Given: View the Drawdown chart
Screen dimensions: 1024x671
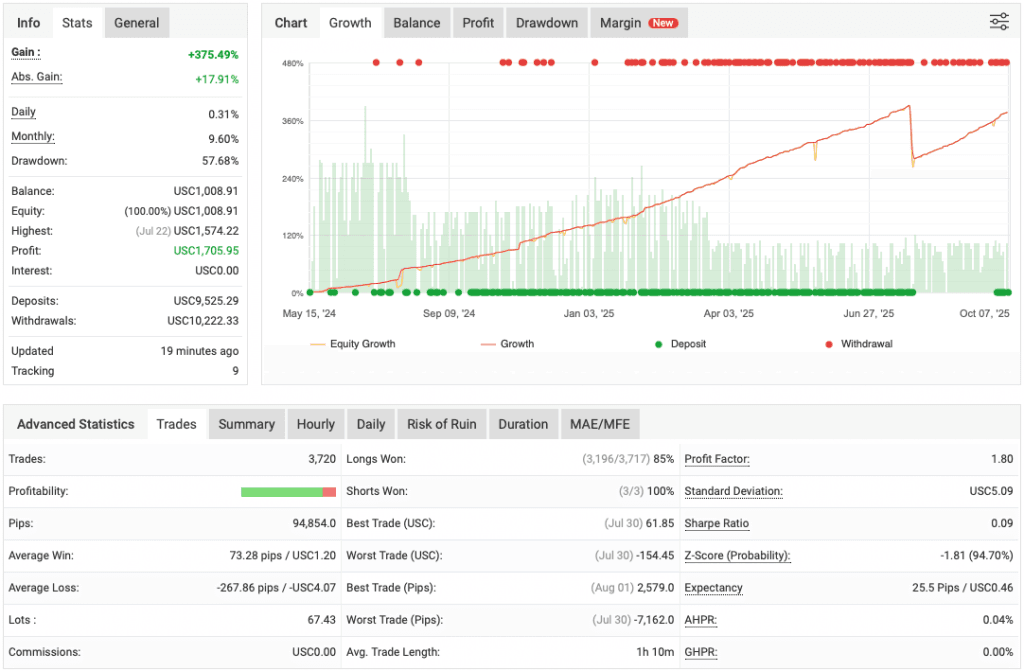Looking at the screenshot, I should pyautogui.click(x=546, y=22).
